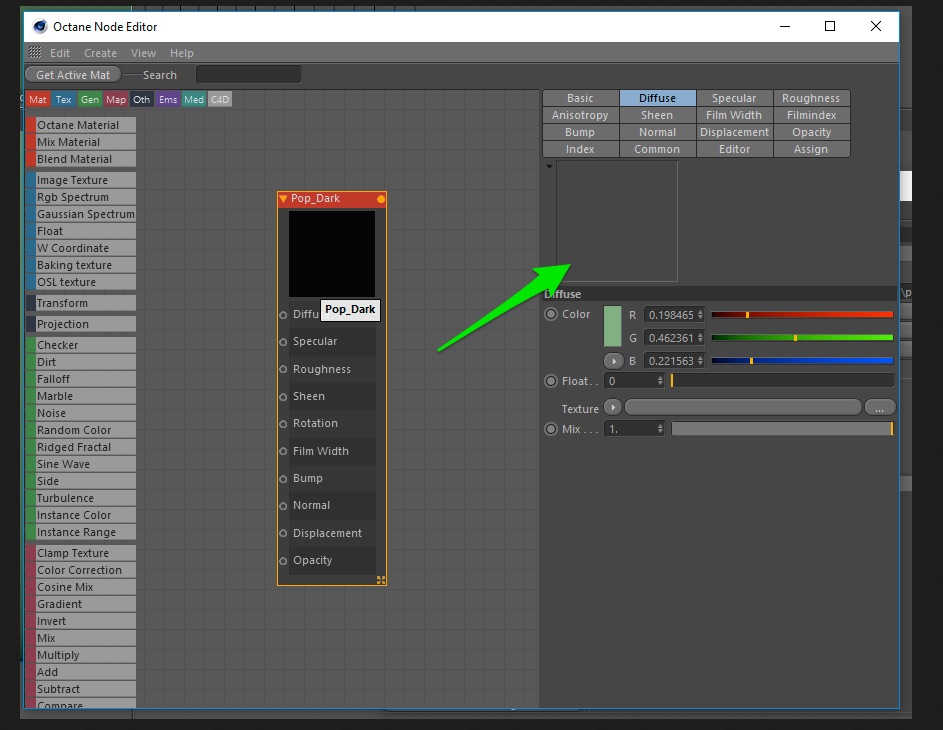Click the Diffuse input port on node
Screen dimensions: 943x730
click(283, 314)
